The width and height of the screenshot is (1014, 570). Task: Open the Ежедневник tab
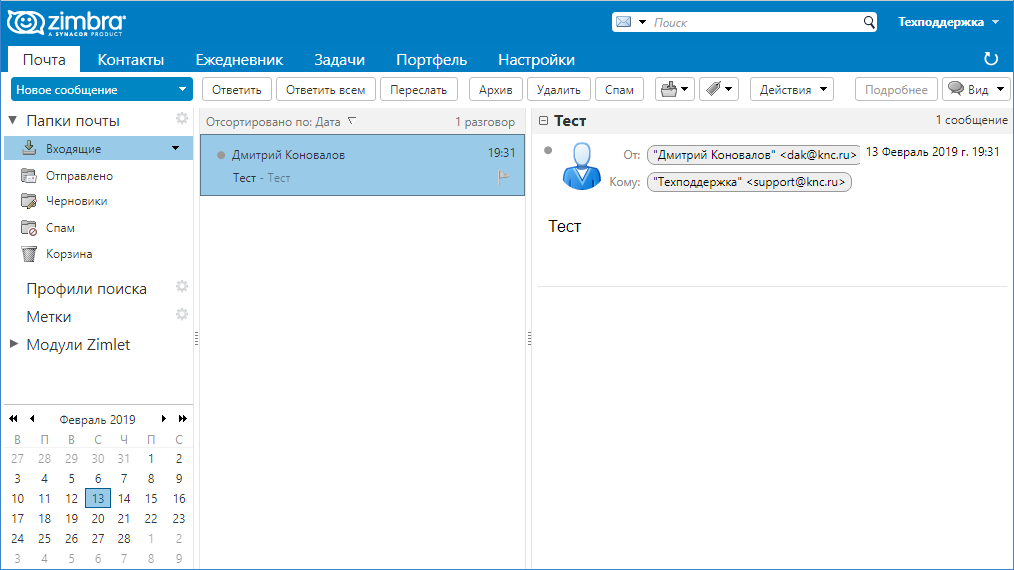(x=239, y=60)
